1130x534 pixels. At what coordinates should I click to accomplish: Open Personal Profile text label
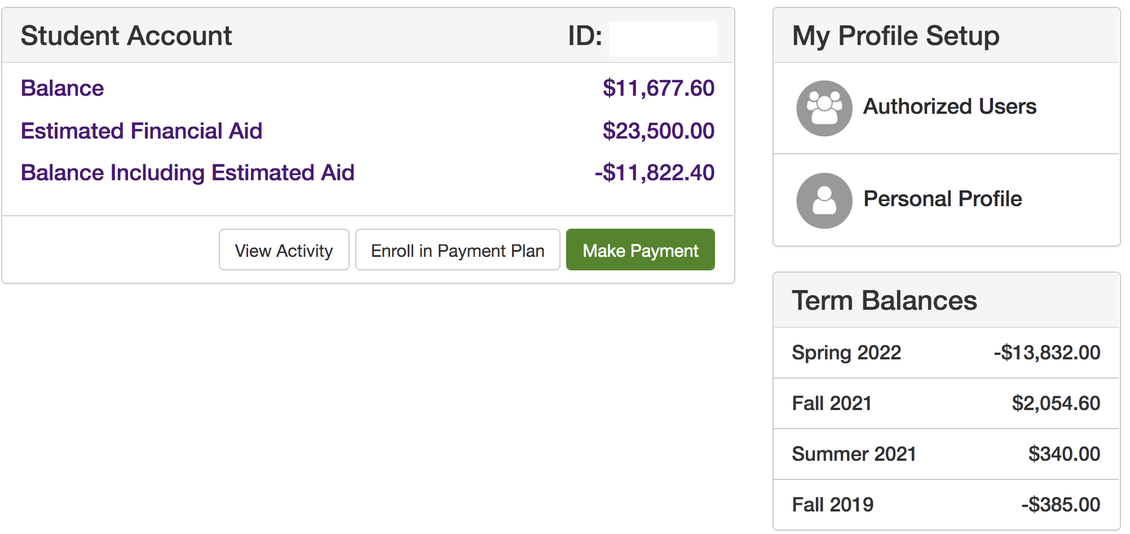[x=943, y=199]
